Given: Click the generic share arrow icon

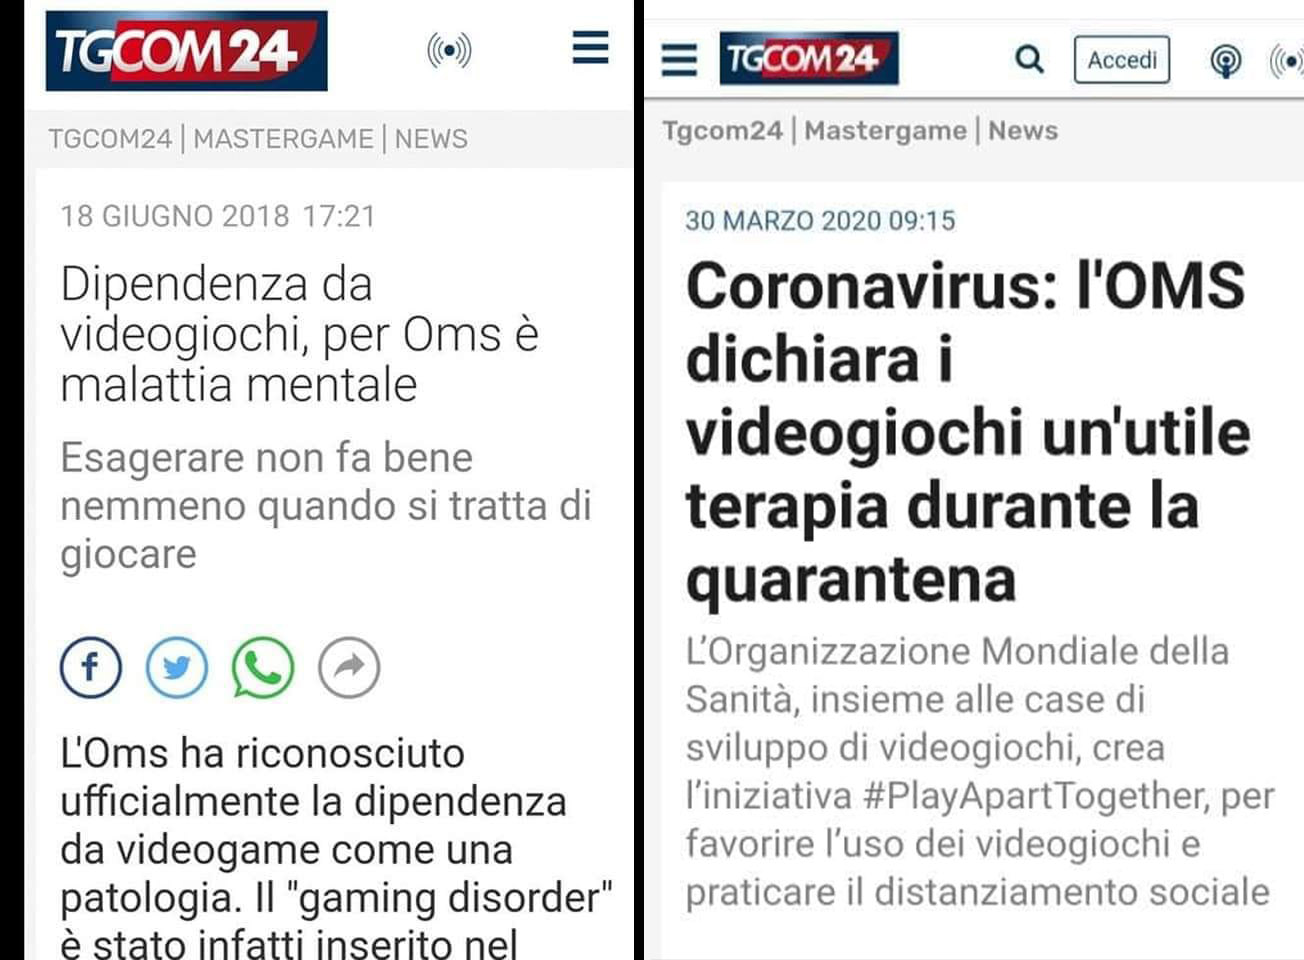Looking at the screenshot, I should [x=349, y=667].
